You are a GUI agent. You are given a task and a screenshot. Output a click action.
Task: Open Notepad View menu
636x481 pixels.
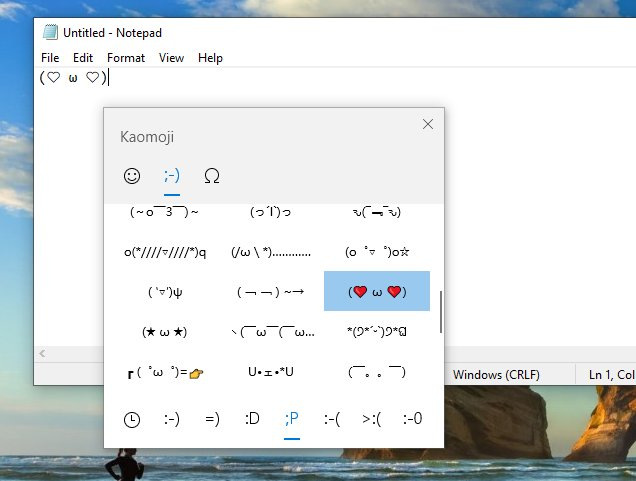(x=171, y=58)
